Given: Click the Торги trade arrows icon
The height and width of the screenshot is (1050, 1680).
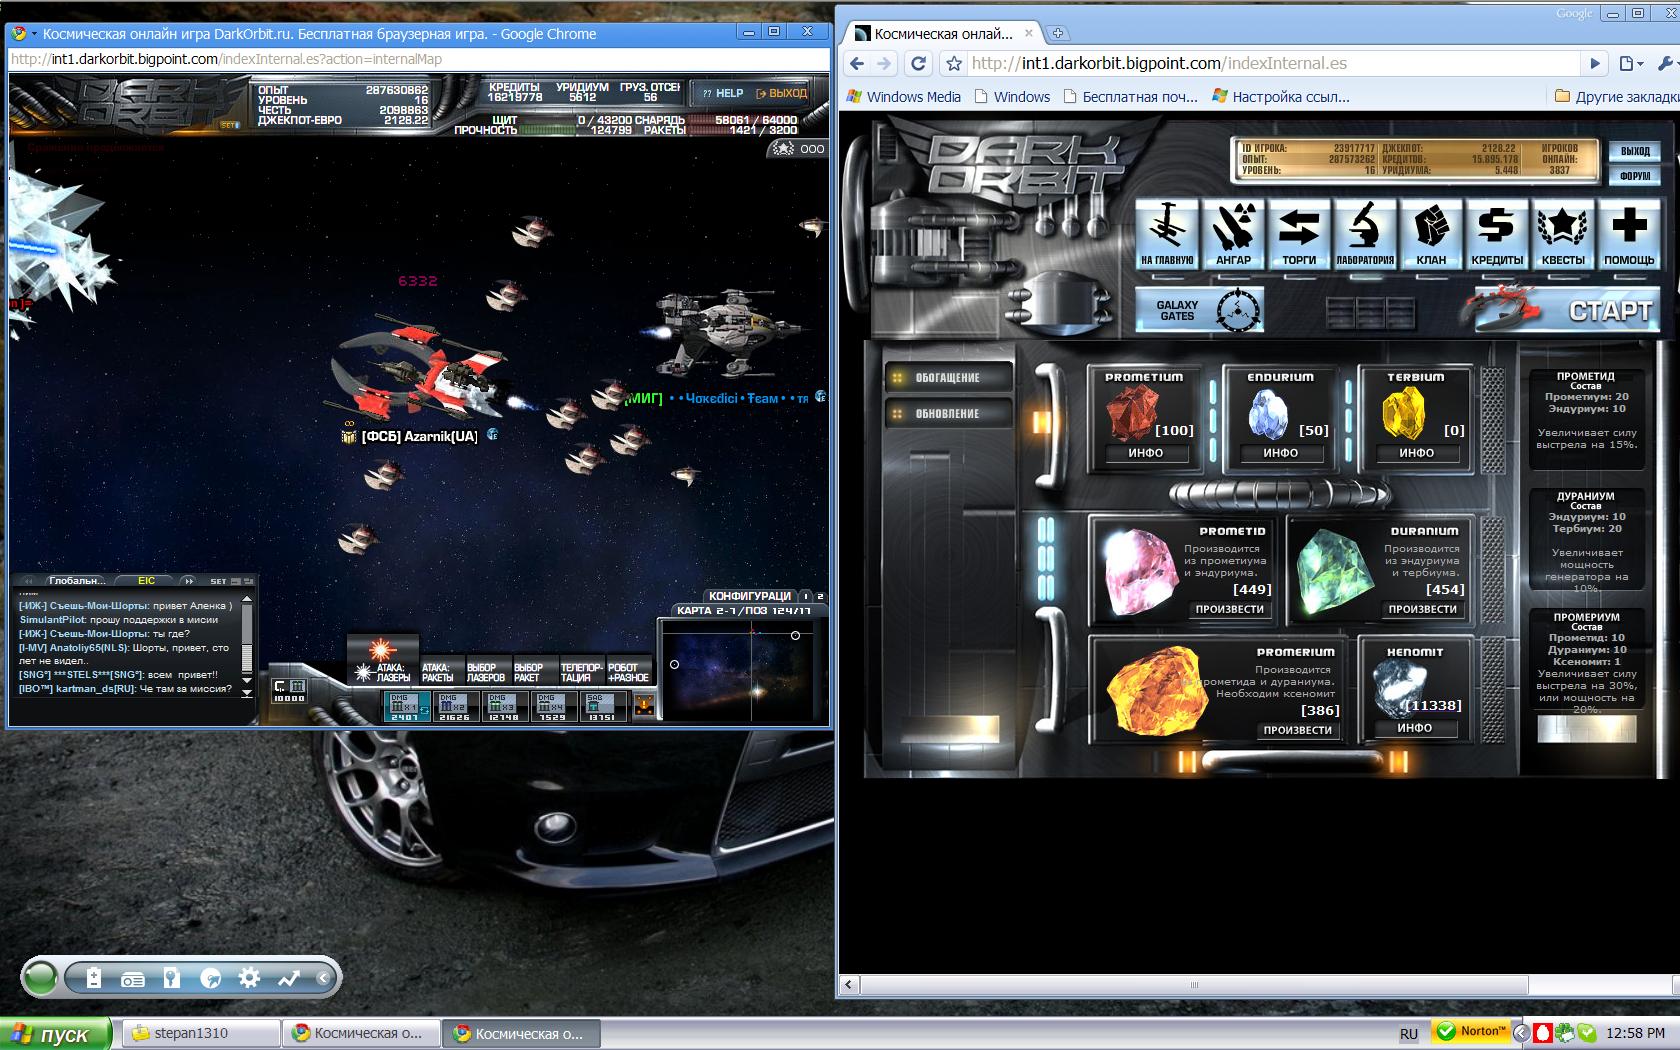Looking at the screenshot, I should [1299, 234].
